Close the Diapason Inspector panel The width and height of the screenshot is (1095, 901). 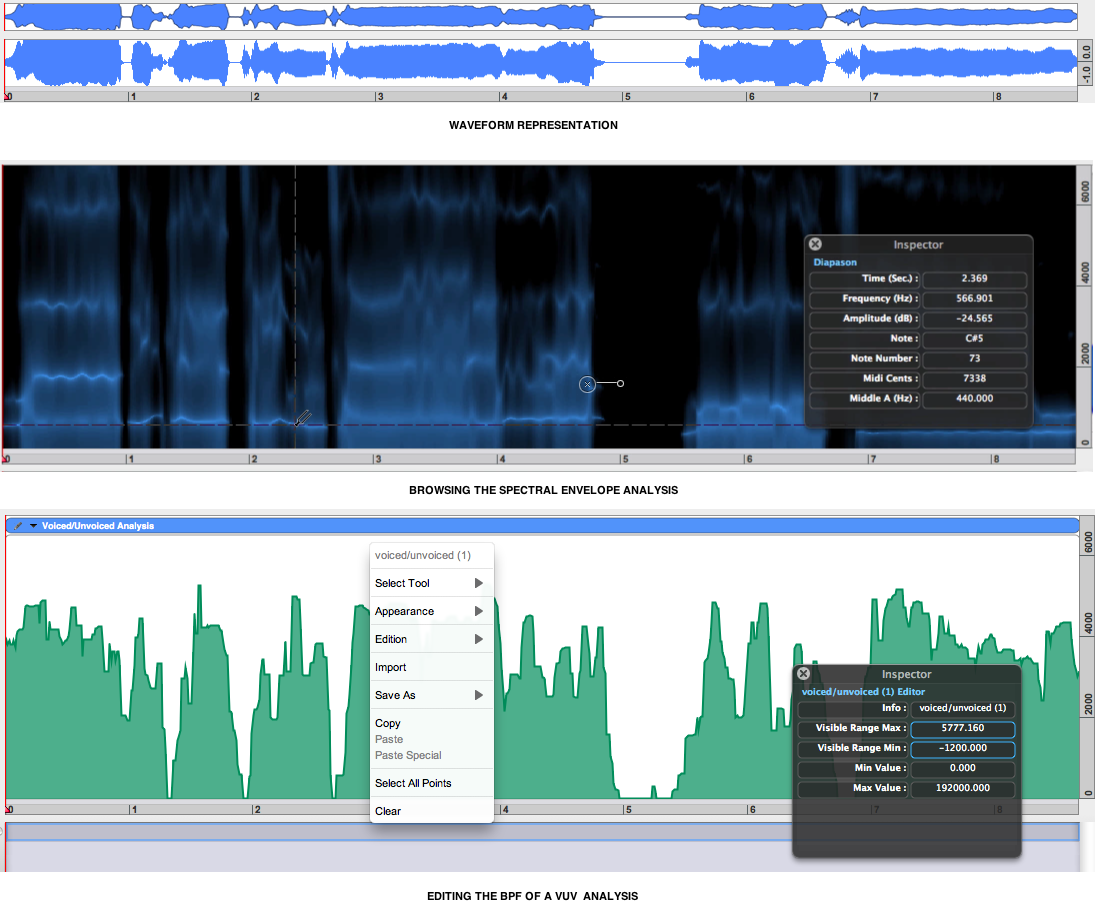tap(815, 244)
